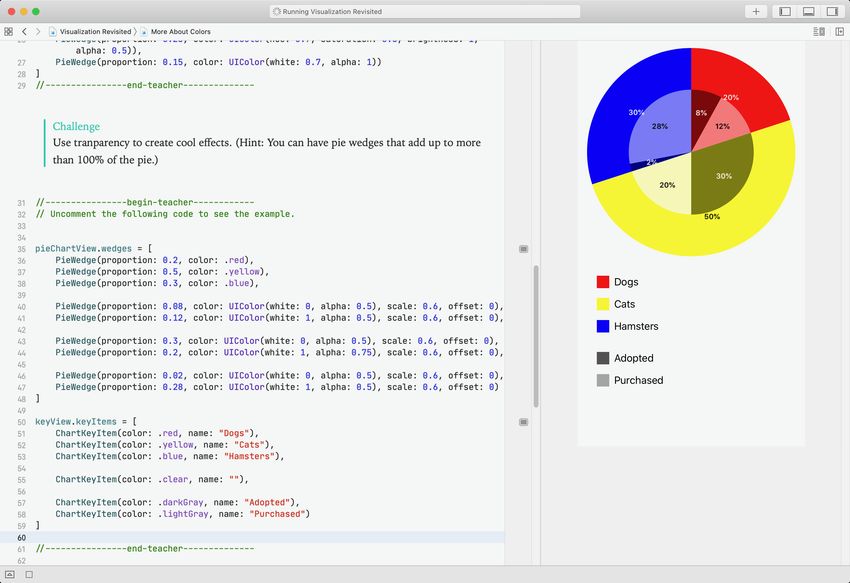850x583 pixels.
Task: Click the plus Library button in toolbar
Action: 756,11
